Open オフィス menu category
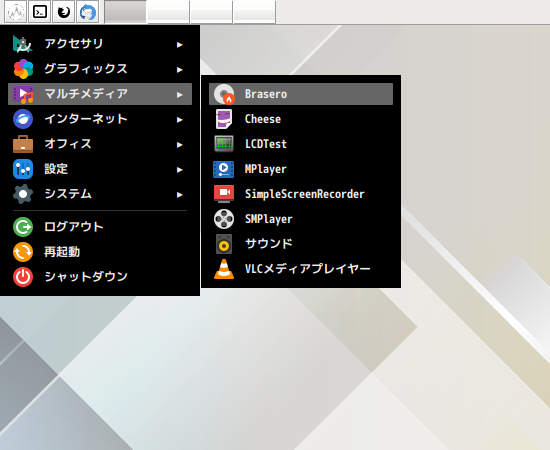Viewport: 550px width, 450px height. (100, 144)
